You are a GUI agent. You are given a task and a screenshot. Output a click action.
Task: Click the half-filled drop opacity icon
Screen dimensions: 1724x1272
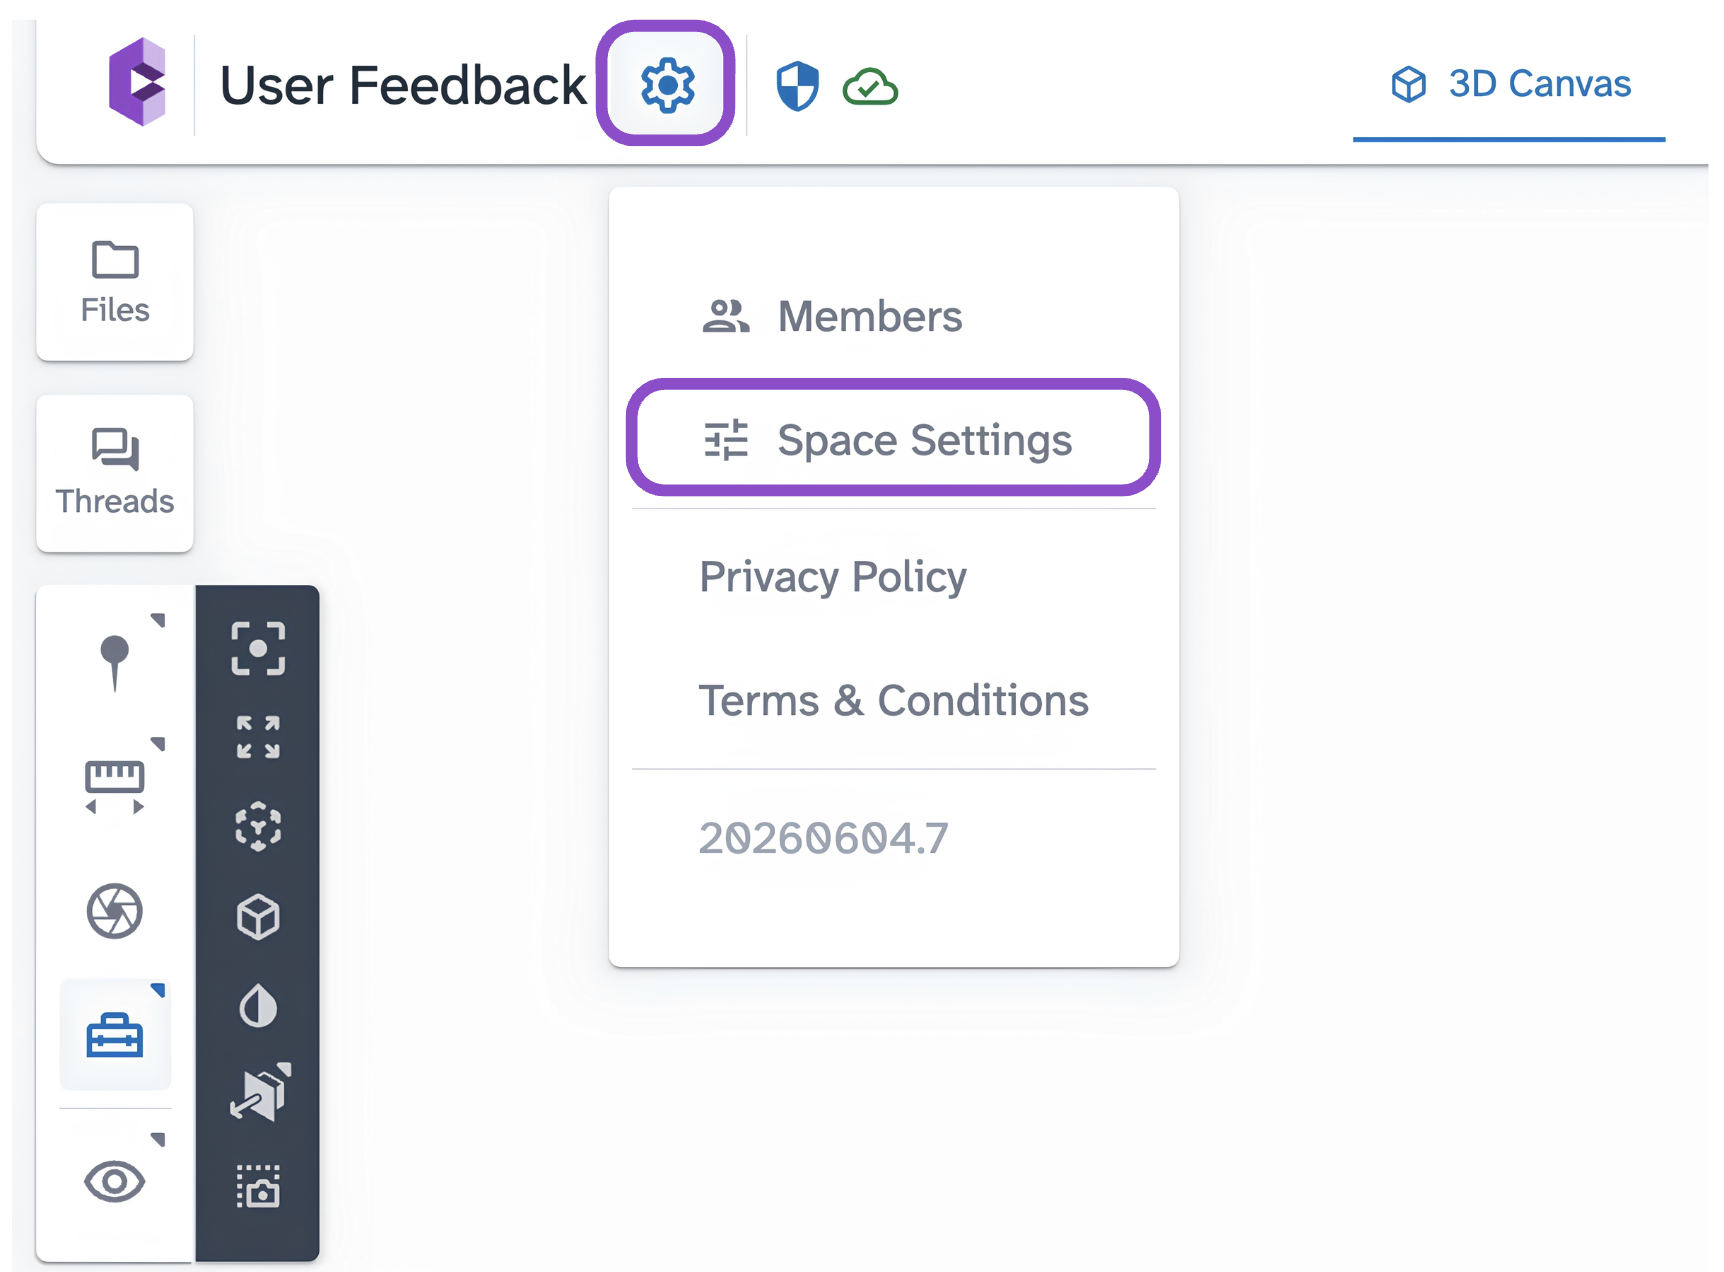258,1006
